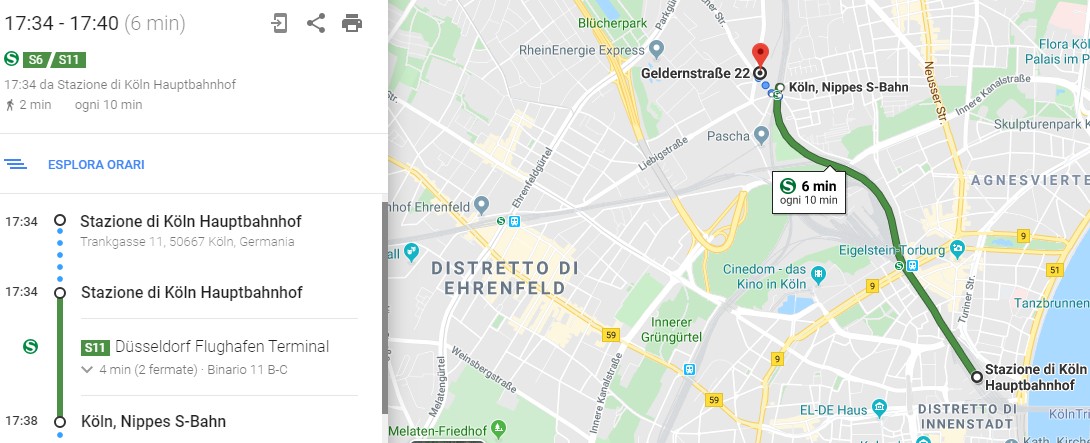
Task: Print the route with printer icon
Action: [352, 24]
